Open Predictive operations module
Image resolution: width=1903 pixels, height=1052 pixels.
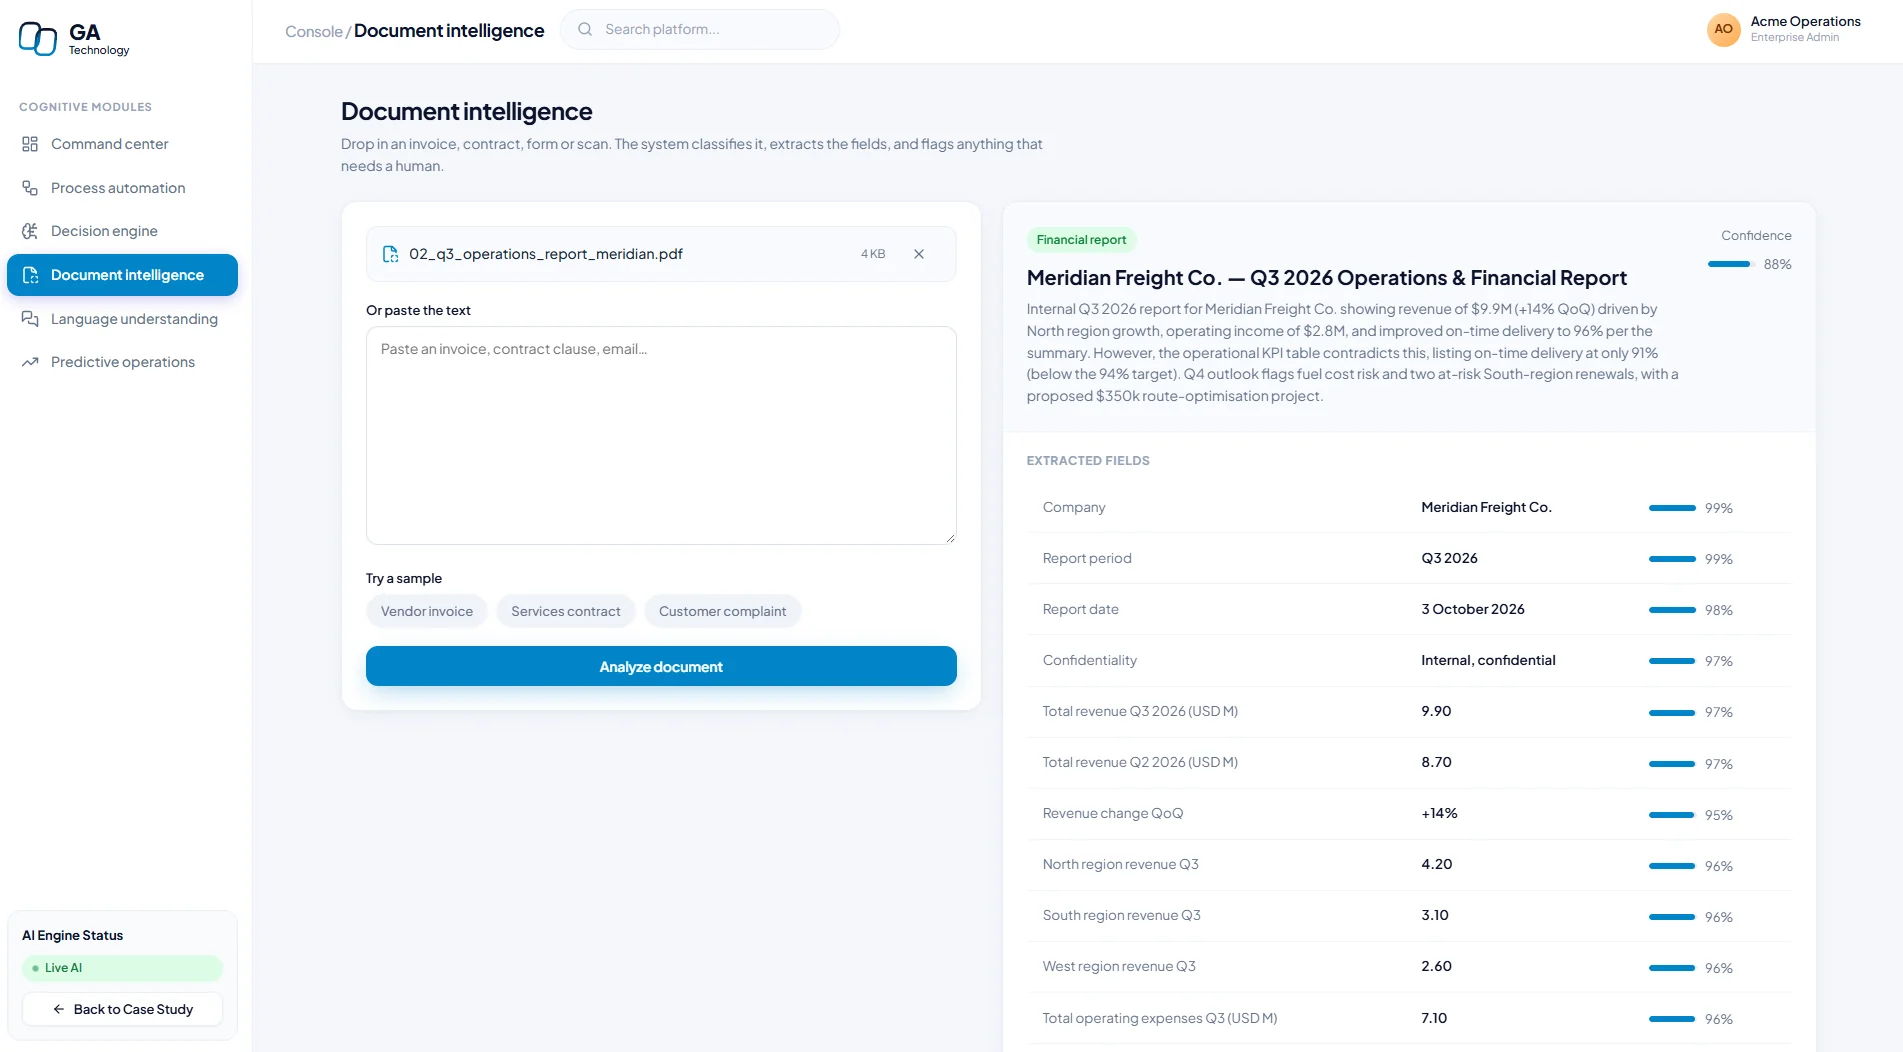122,362
